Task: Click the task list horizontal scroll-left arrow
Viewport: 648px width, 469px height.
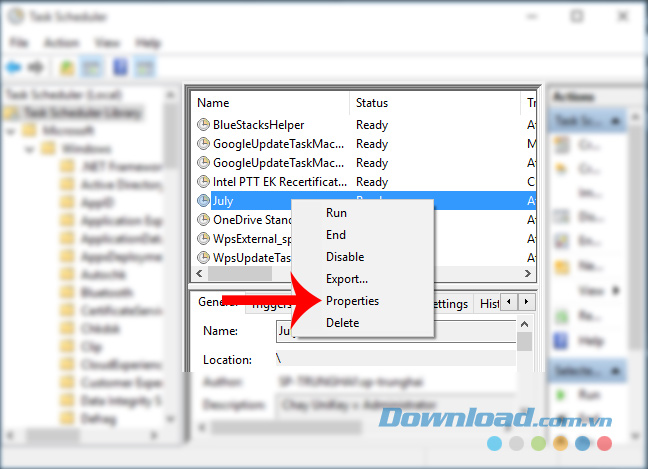Action: (x=199, y=273)
